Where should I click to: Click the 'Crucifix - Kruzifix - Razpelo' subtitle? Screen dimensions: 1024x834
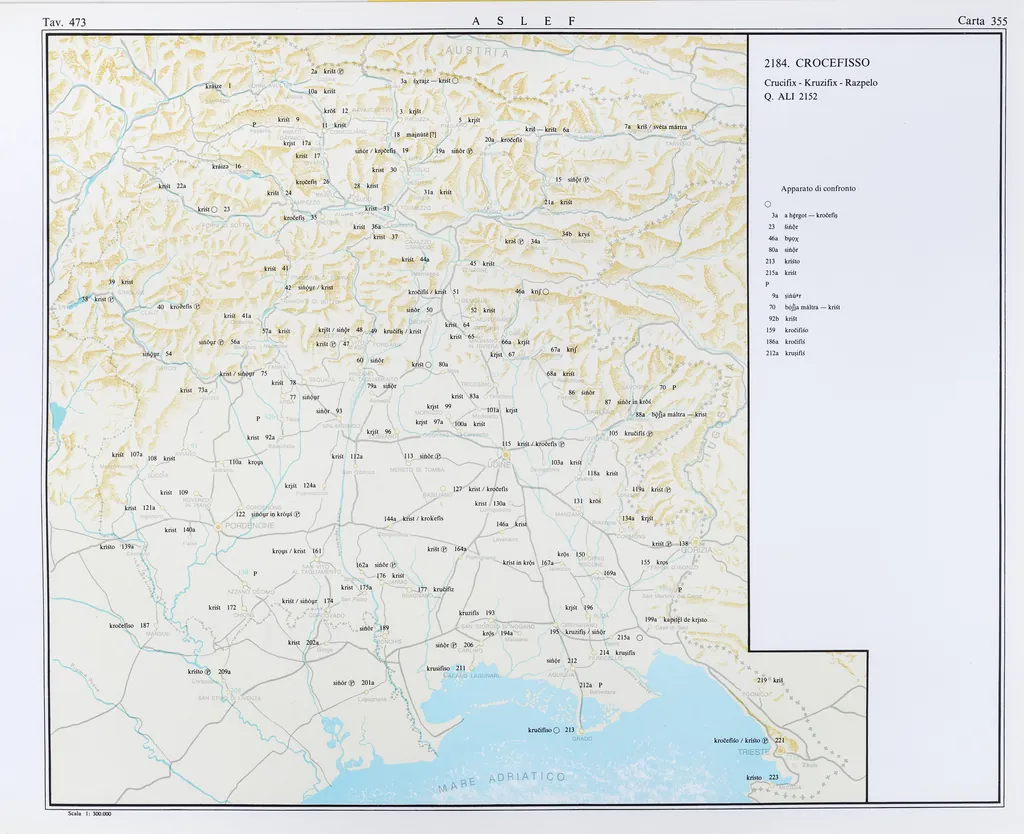(x=820, y=82)
